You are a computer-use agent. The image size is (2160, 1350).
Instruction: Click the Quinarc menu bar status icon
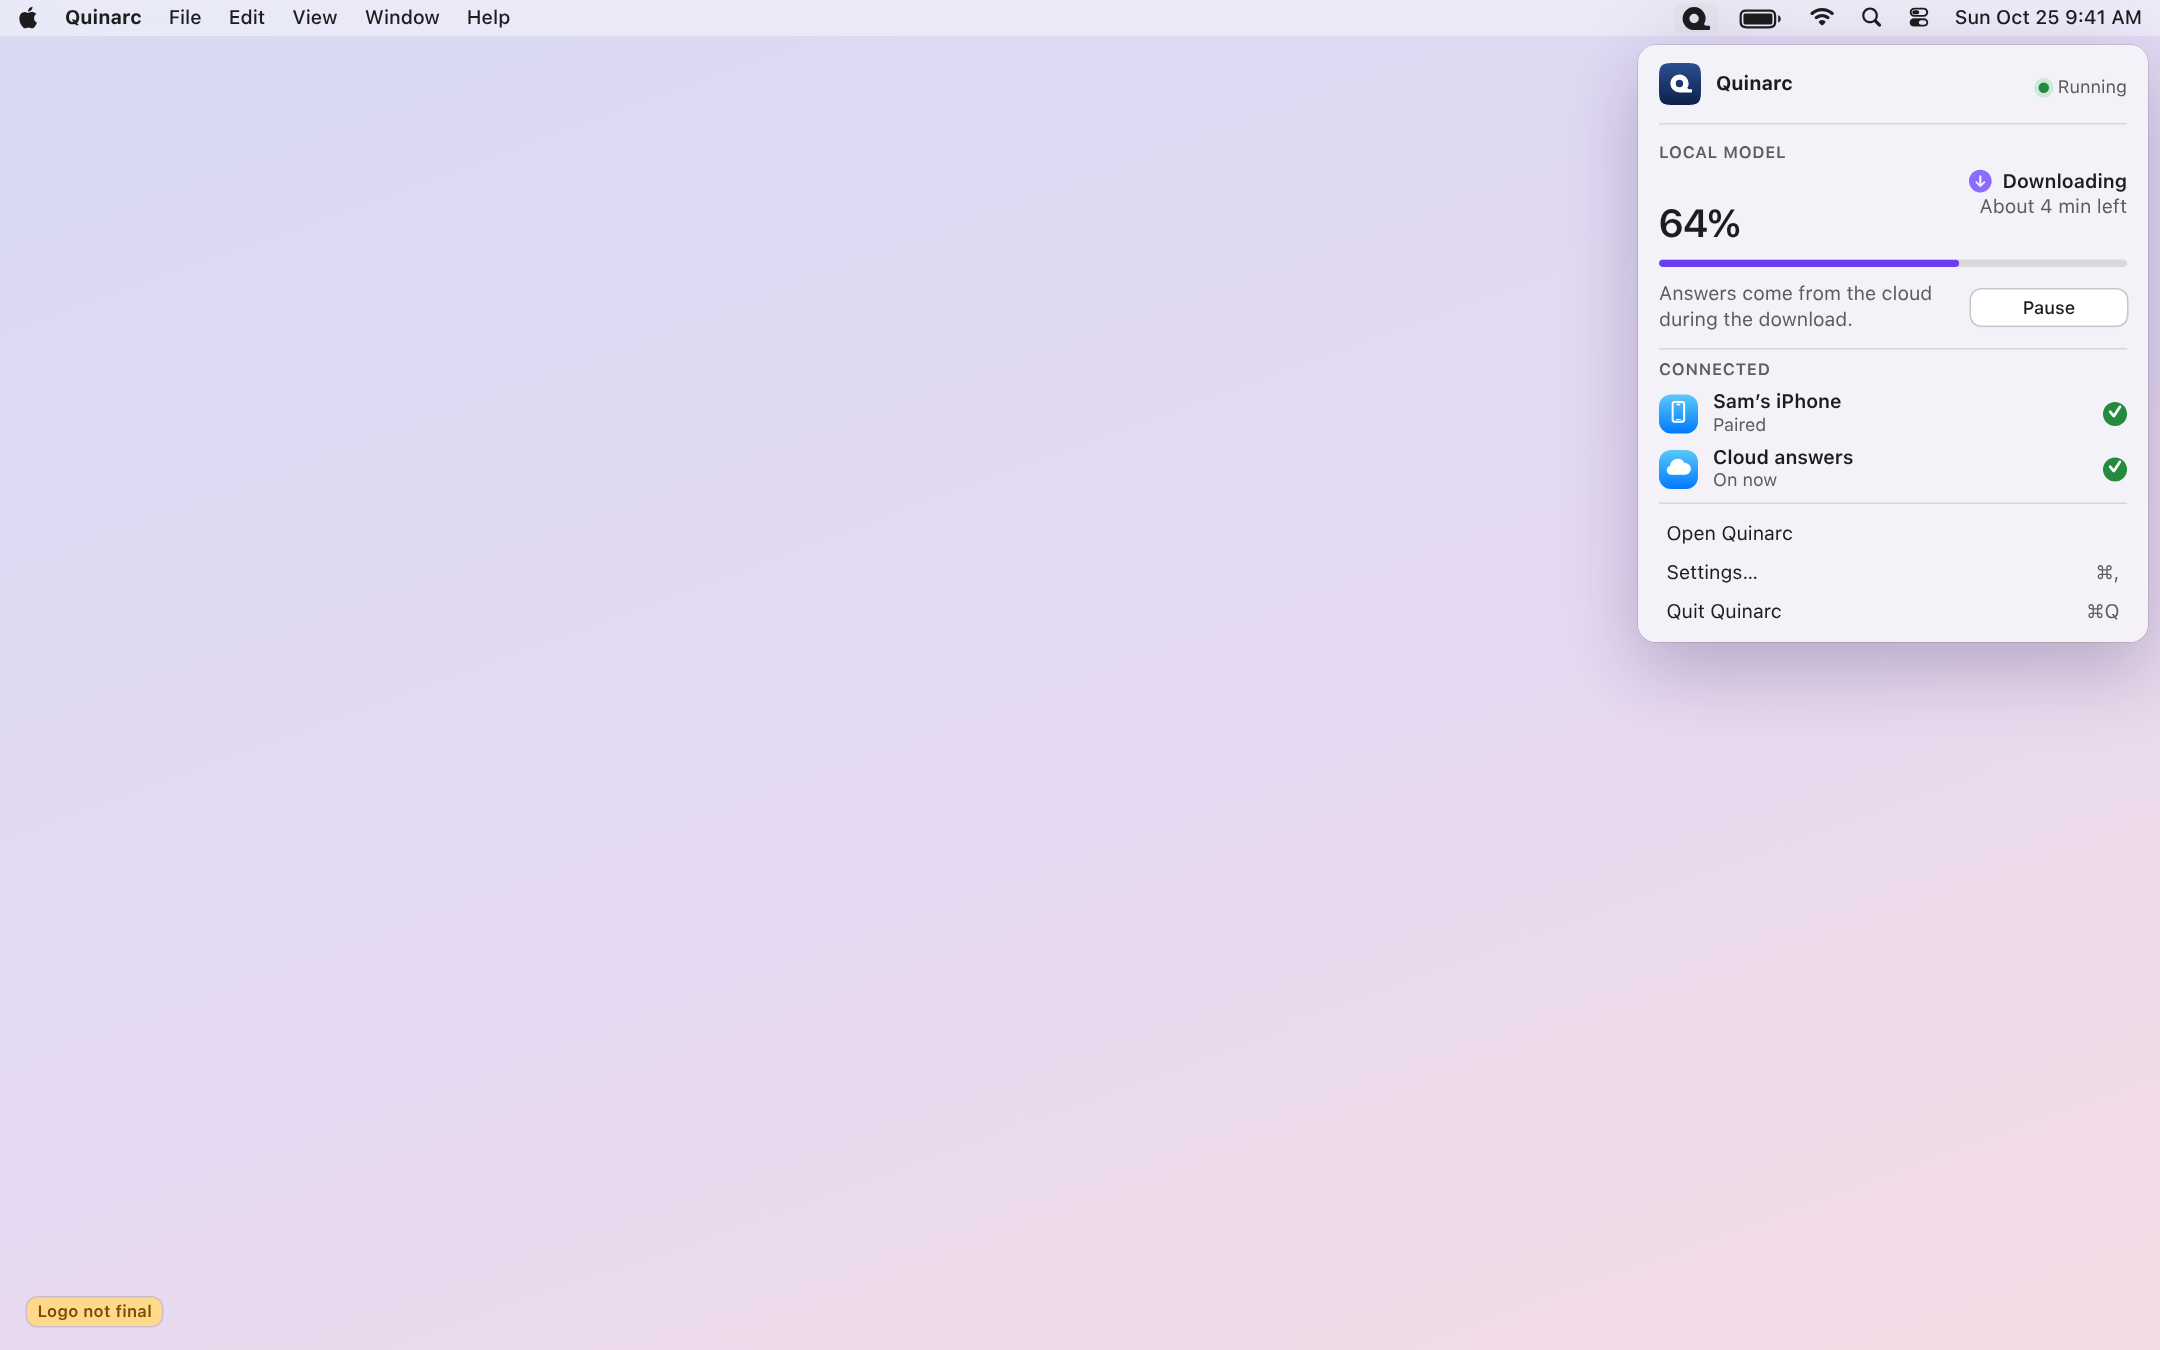[1695, 18]
